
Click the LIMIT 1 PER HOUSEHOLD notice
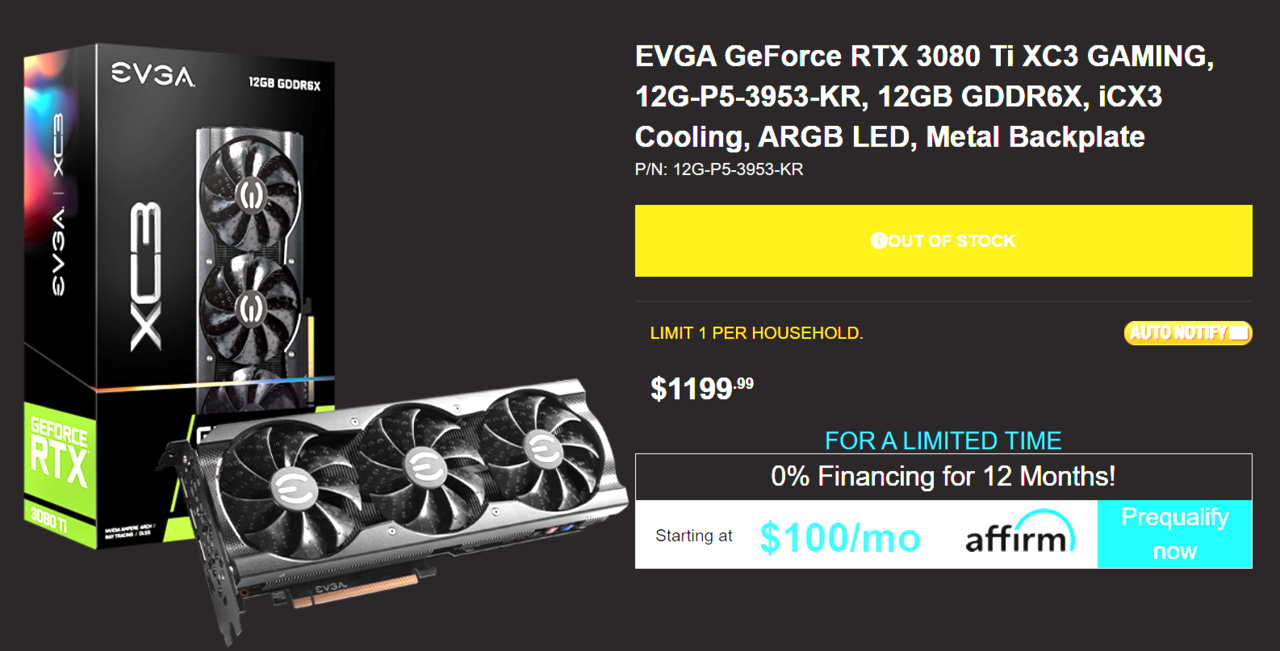click(x=756, y=333)
